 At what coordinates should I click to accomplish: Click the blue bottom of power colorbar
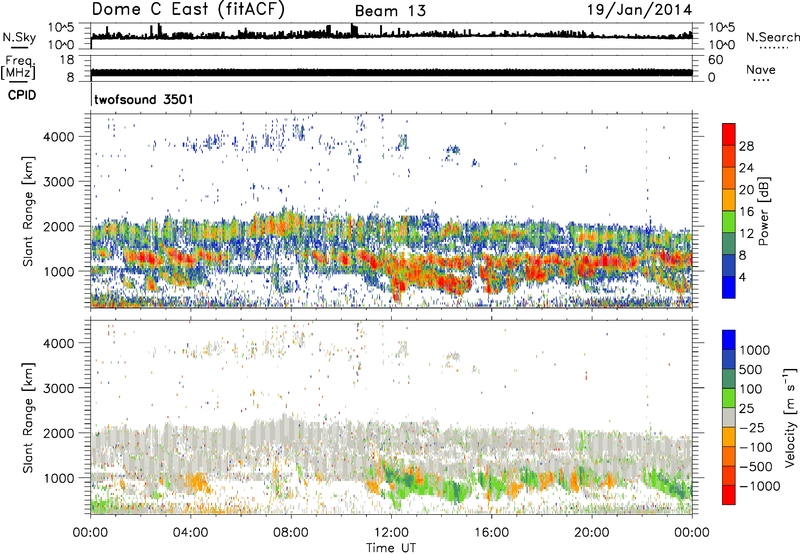(x=729, y=287)
